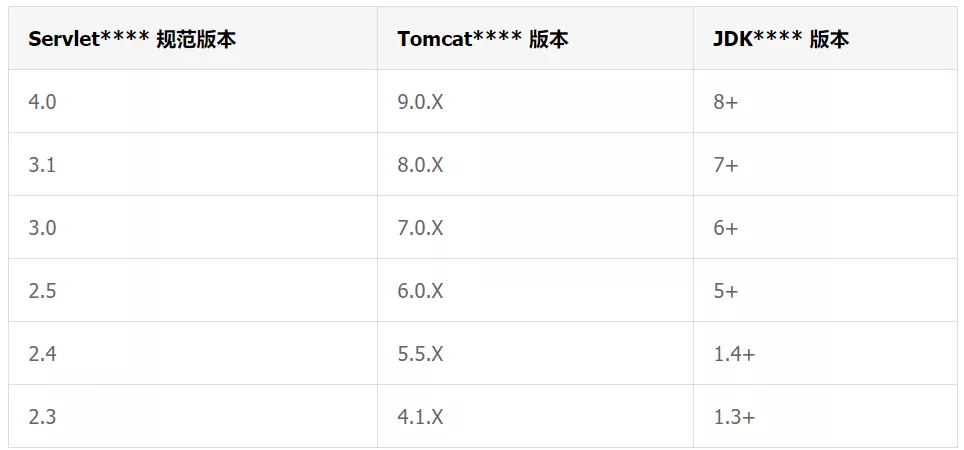This screenshot has width=964, height=450.
Task: Select the JDK 5+ cell
Action: coord(825,290)
